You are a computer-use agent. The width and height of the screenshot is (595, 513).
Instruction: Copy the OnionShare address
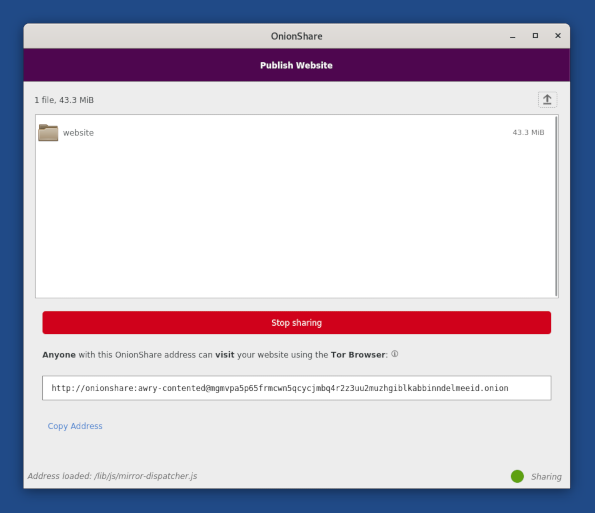pos(75,426)
